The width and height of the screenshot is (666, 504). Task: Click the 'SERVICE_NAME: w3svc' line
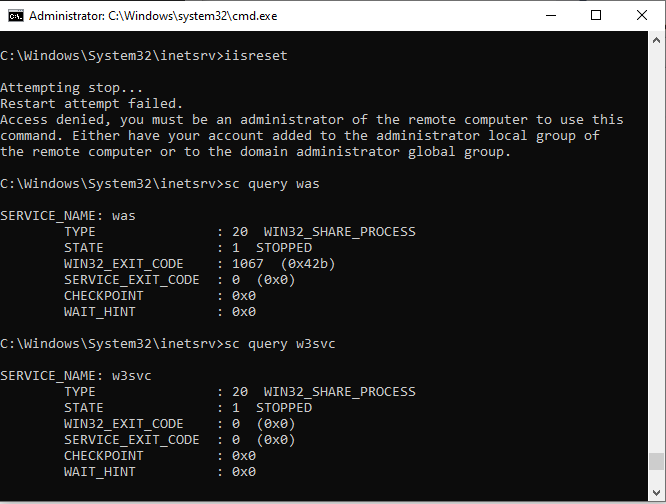click(x=76, y=376)
